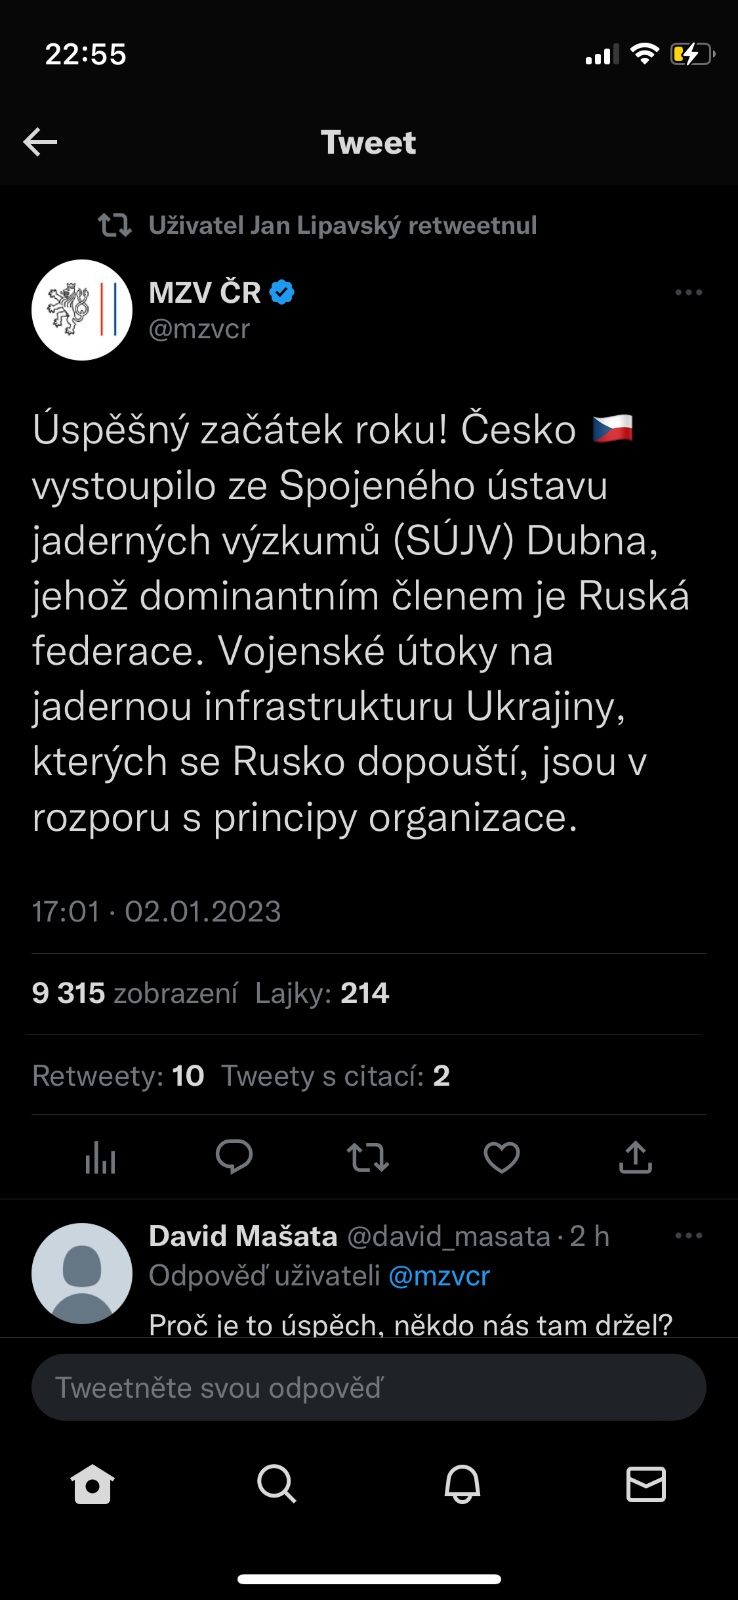Screen dimensions: 738x1600
Task: View 'Tweety s citací' quote tweets
Action: tap(335, 1076)
